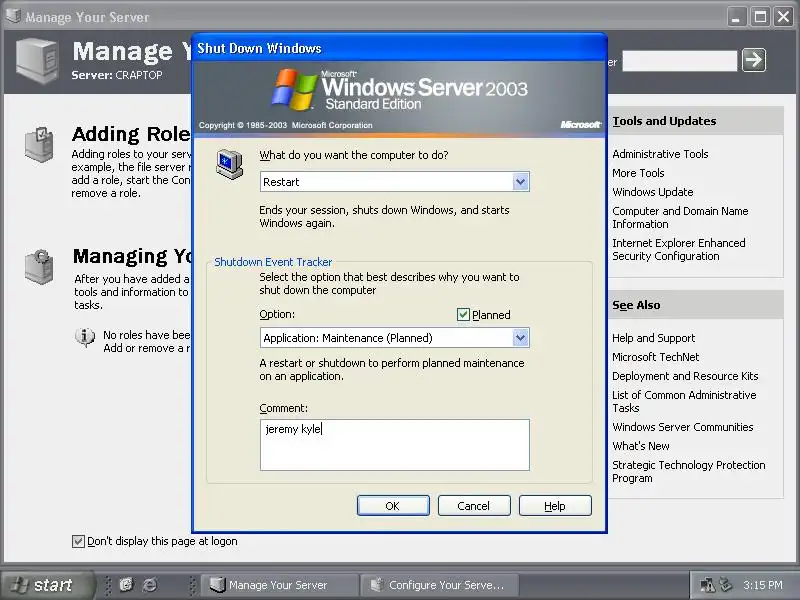Screen dimensions: 800x600
Task: Launch Internet Explorer from quick launch
Action: tap(149, 584)
